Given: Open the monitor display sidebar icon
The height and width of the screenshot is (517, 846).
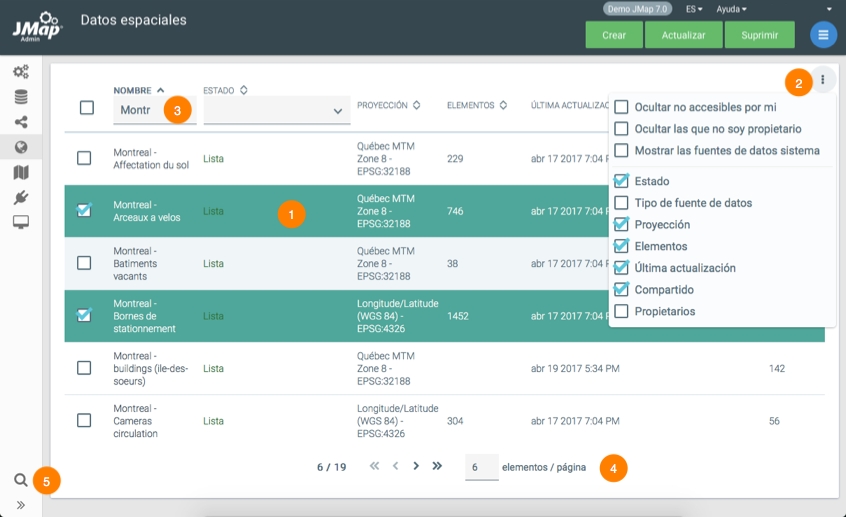Looking at the screenshot, I should pyautogui.click(x=21, y=221).
